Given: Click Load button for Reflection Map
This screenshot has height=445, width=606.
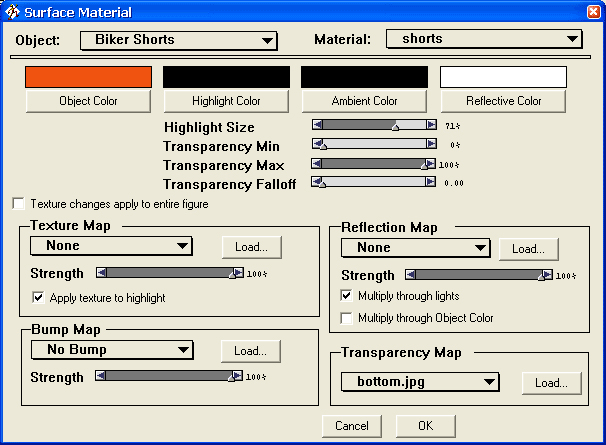Looking at the screenshot, I should click(x=528, y=248).
